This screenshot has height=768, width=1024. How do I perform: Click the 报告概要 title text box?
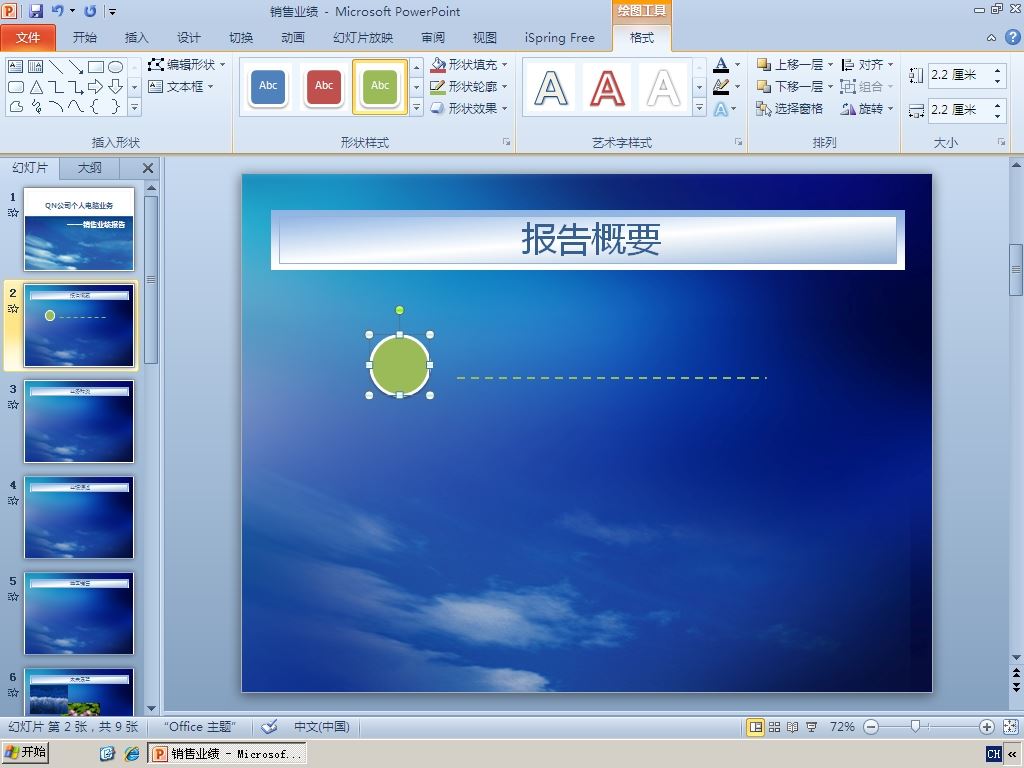(x=588, y=240)
